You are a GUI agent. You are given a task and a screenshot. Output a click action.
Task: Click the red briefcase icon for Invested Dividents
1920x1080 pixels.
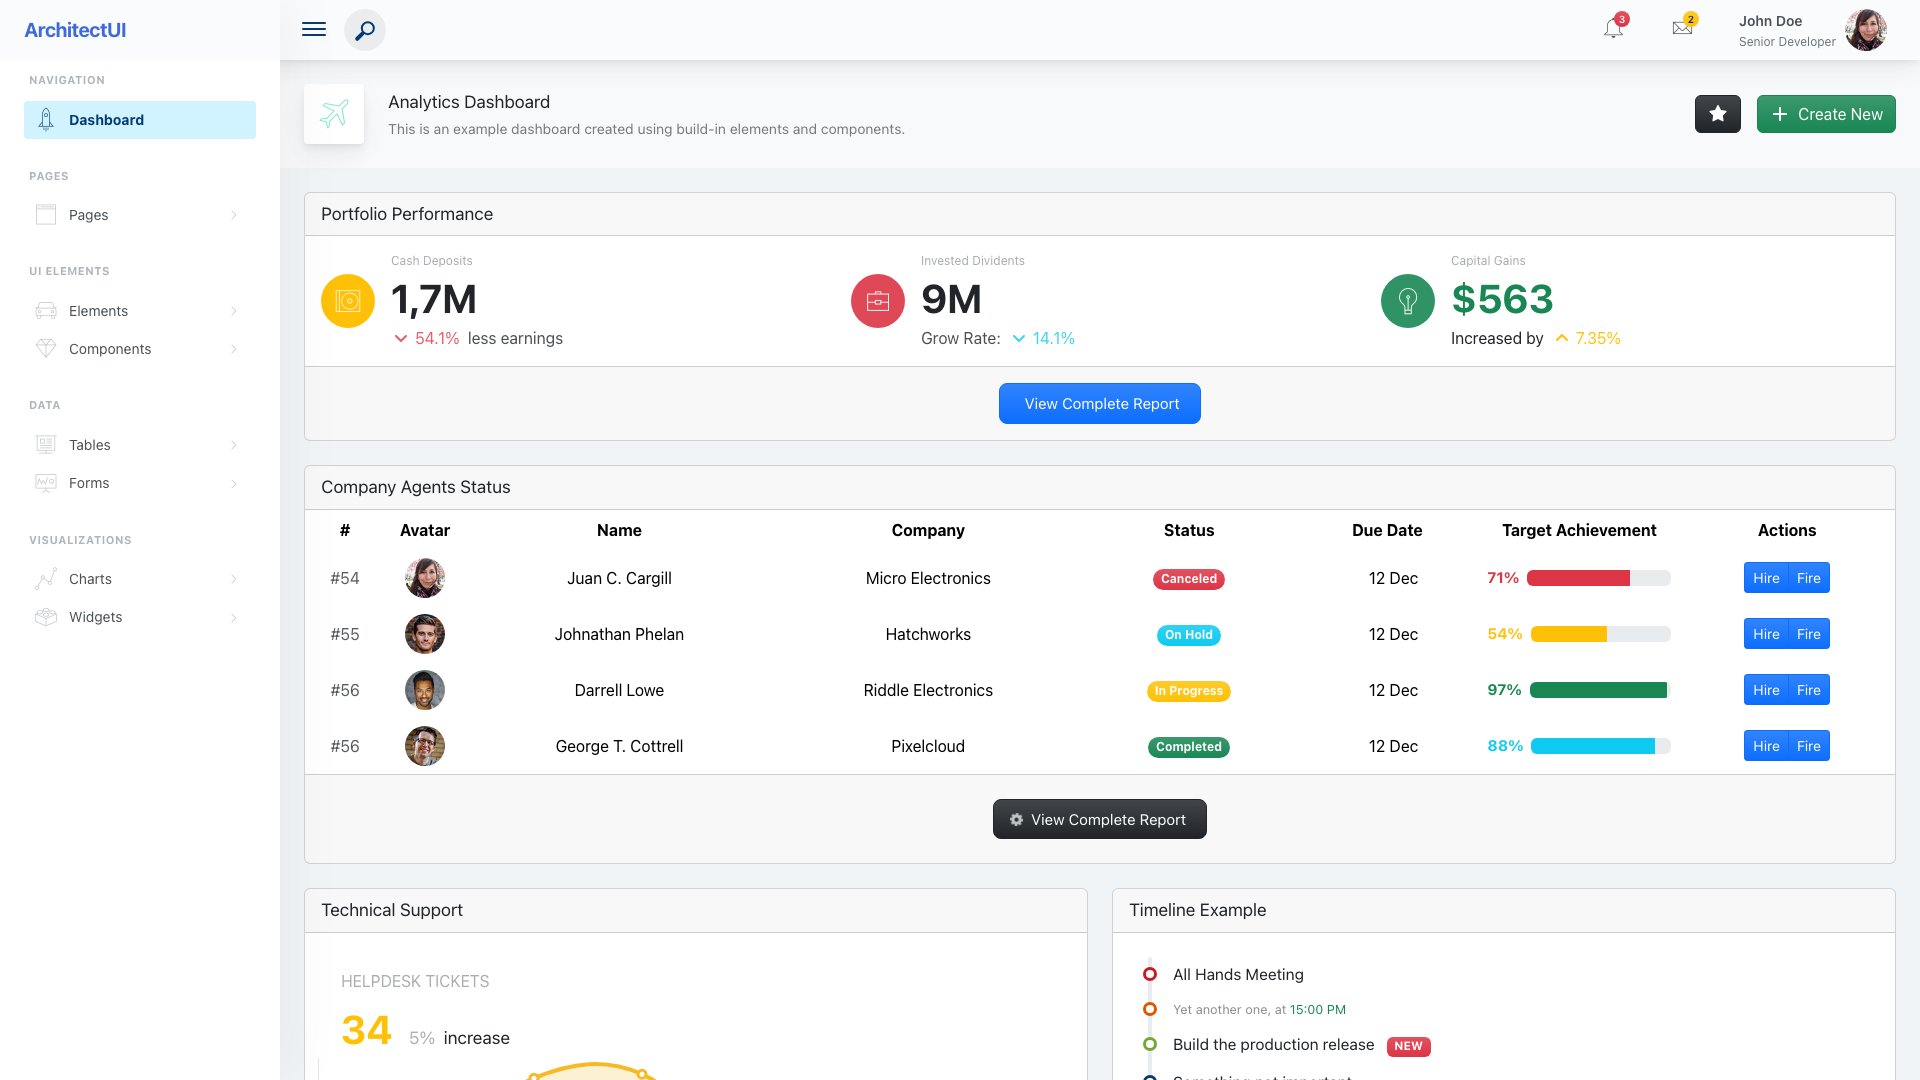[877, 300]
